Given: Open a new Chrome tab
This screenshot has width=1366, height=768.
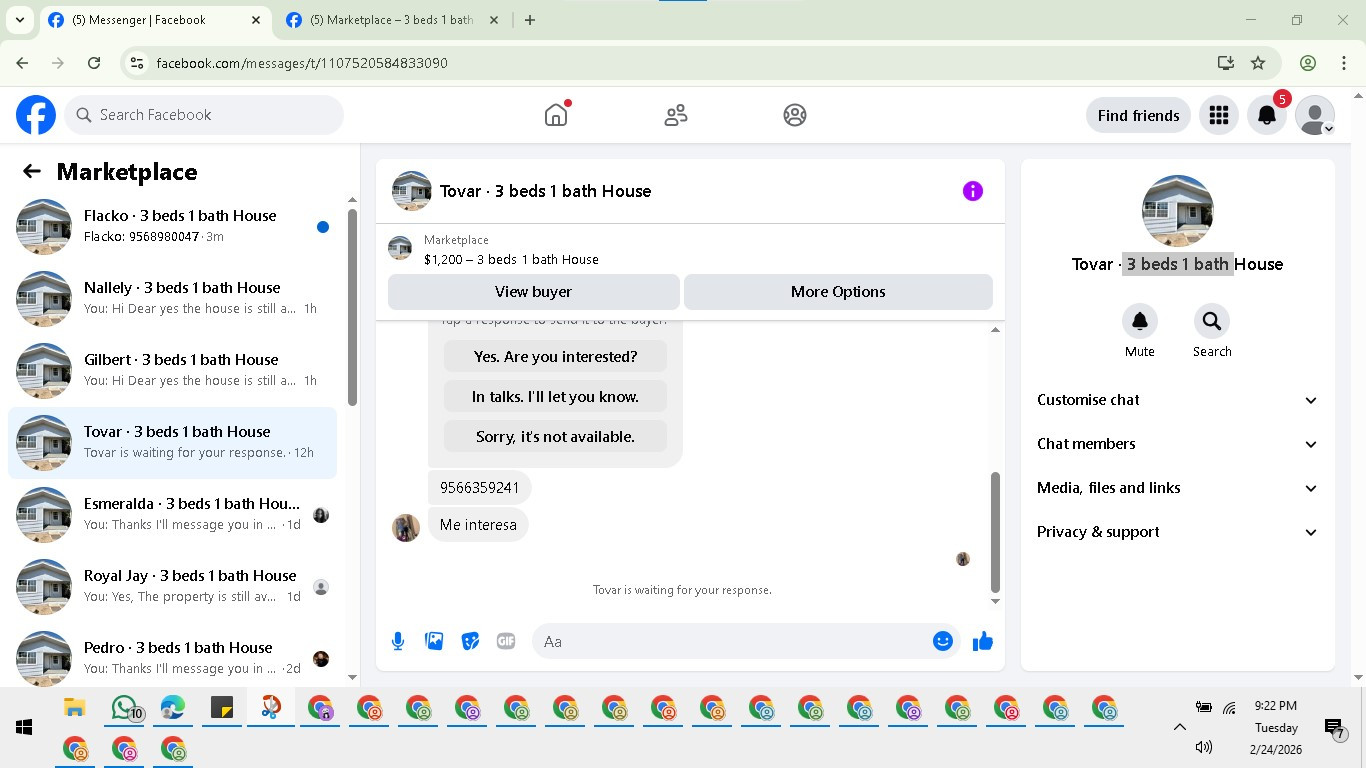Looking at the screenshot, I should point(530,20).
